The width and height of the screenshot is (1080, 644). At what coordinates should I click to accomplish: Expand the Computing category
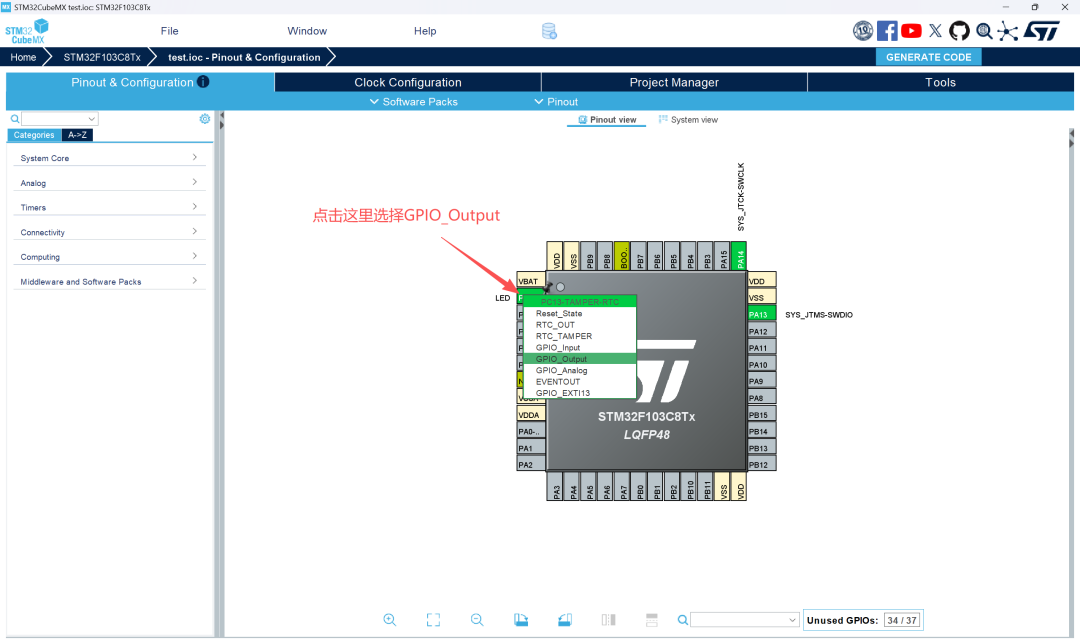click(x=110, y=256)
